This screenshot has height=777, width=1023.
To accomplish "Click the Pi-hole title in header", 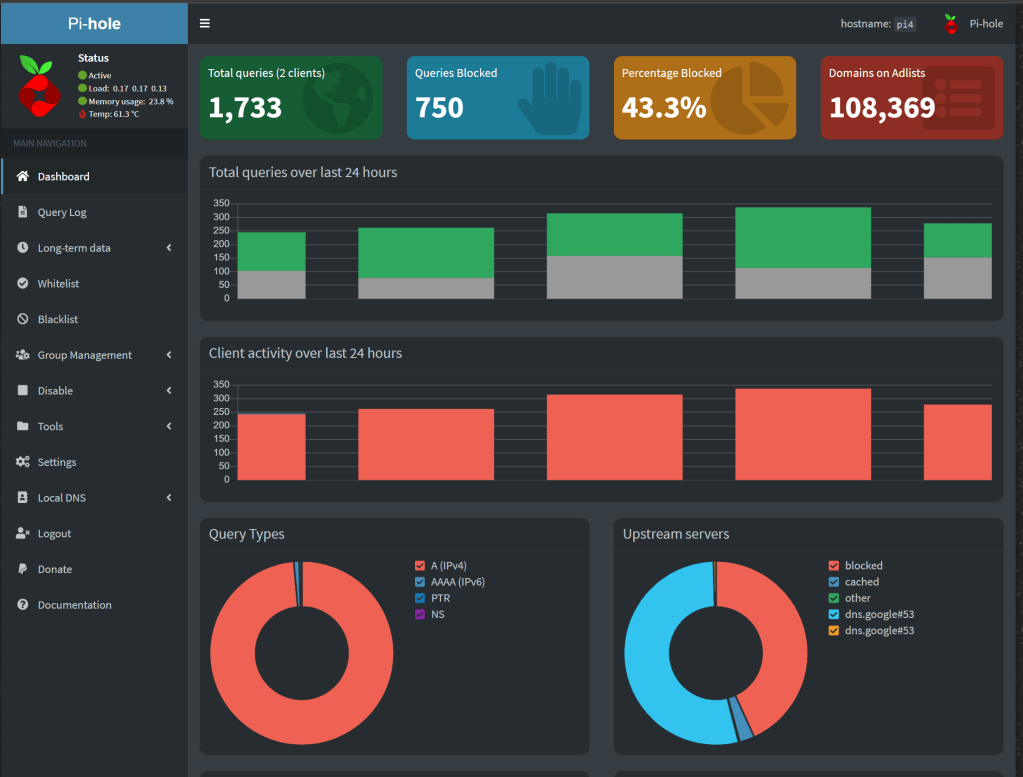I will (94, 23).
